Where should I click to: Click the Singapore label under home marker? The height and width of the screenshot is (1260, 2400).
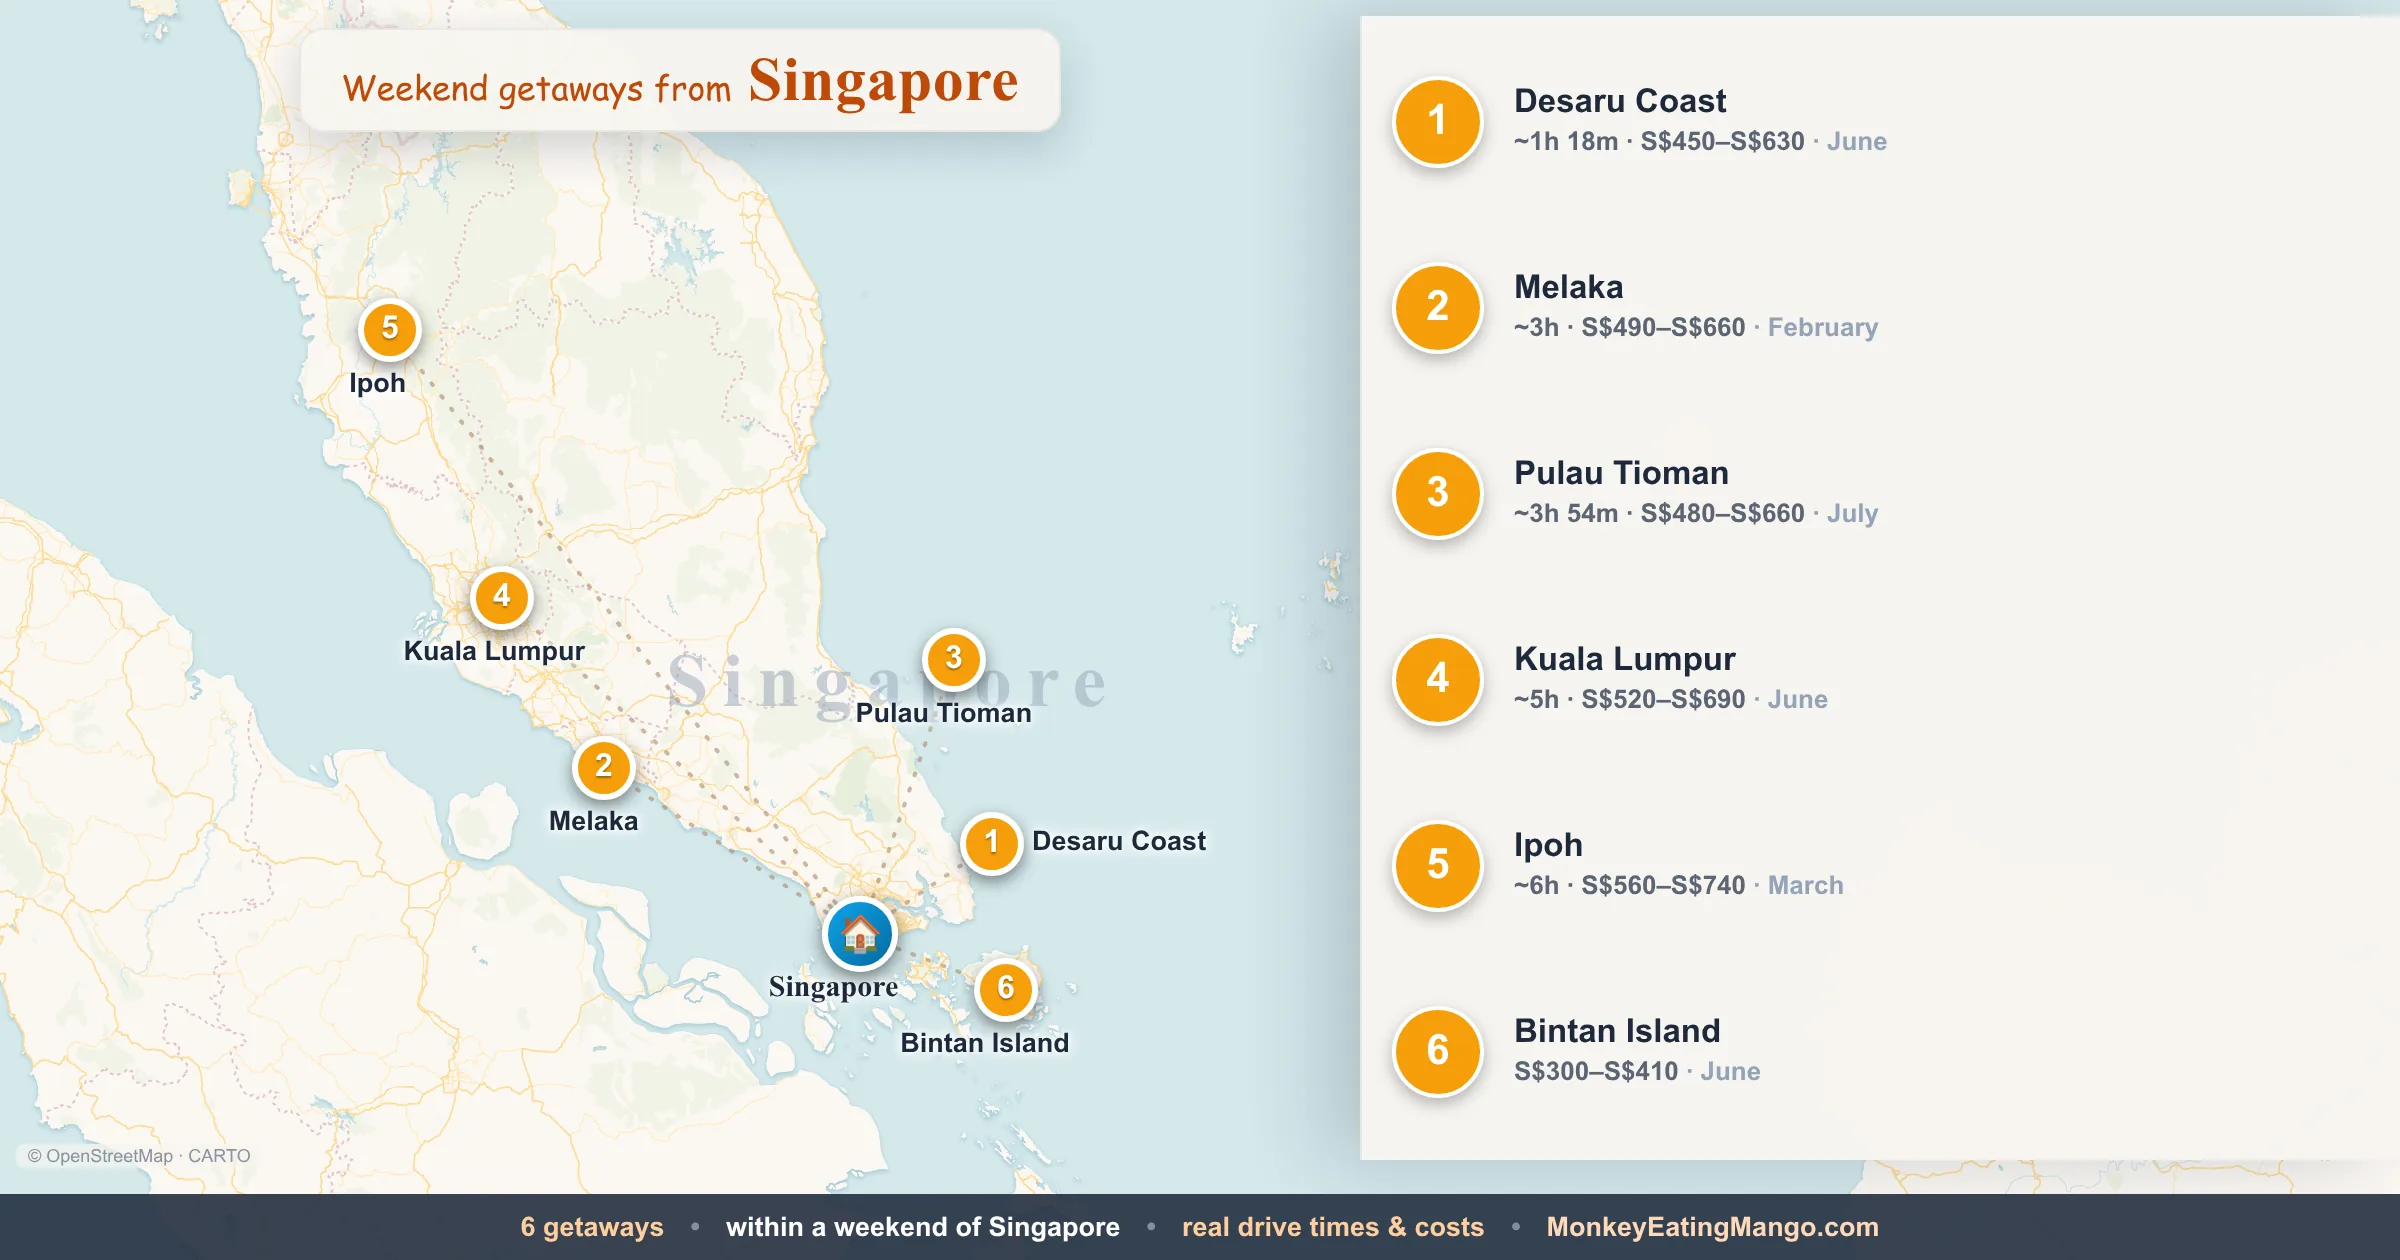pos(833,988)
